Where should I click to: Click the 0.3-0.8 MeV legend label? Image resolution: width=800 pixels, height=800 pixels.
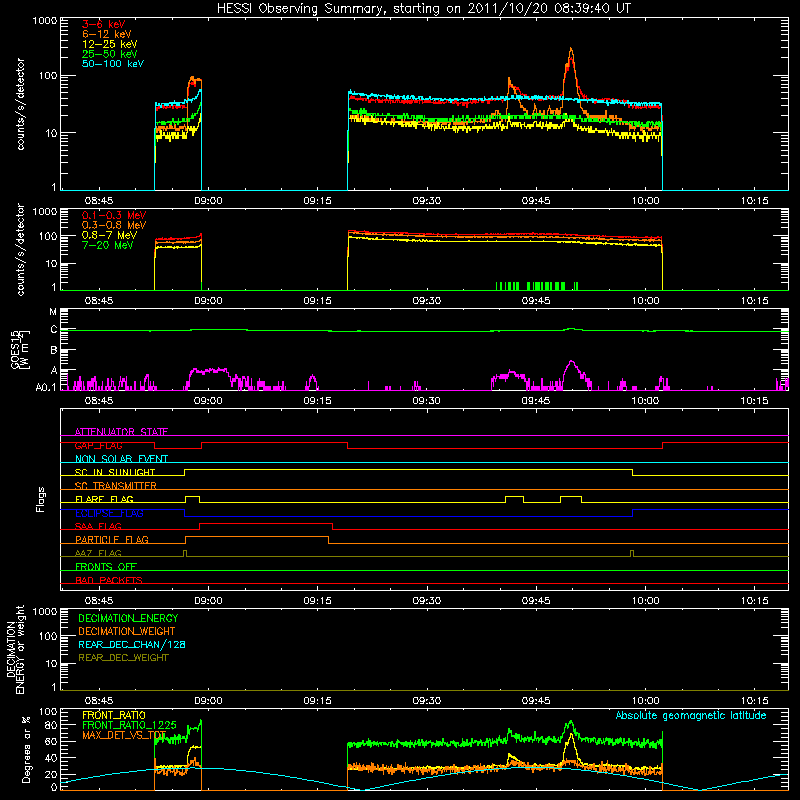(x=114, y=225)
